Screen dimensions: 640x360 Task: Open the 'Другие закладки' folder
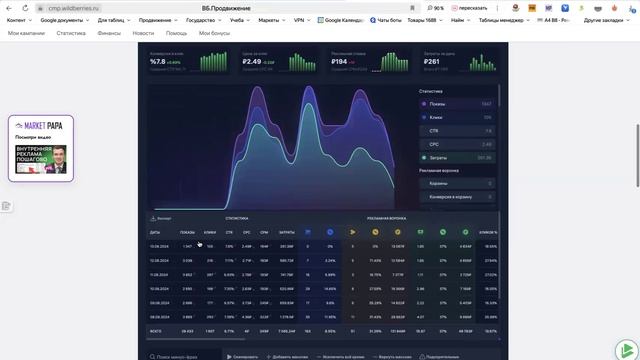click(607, 20)
